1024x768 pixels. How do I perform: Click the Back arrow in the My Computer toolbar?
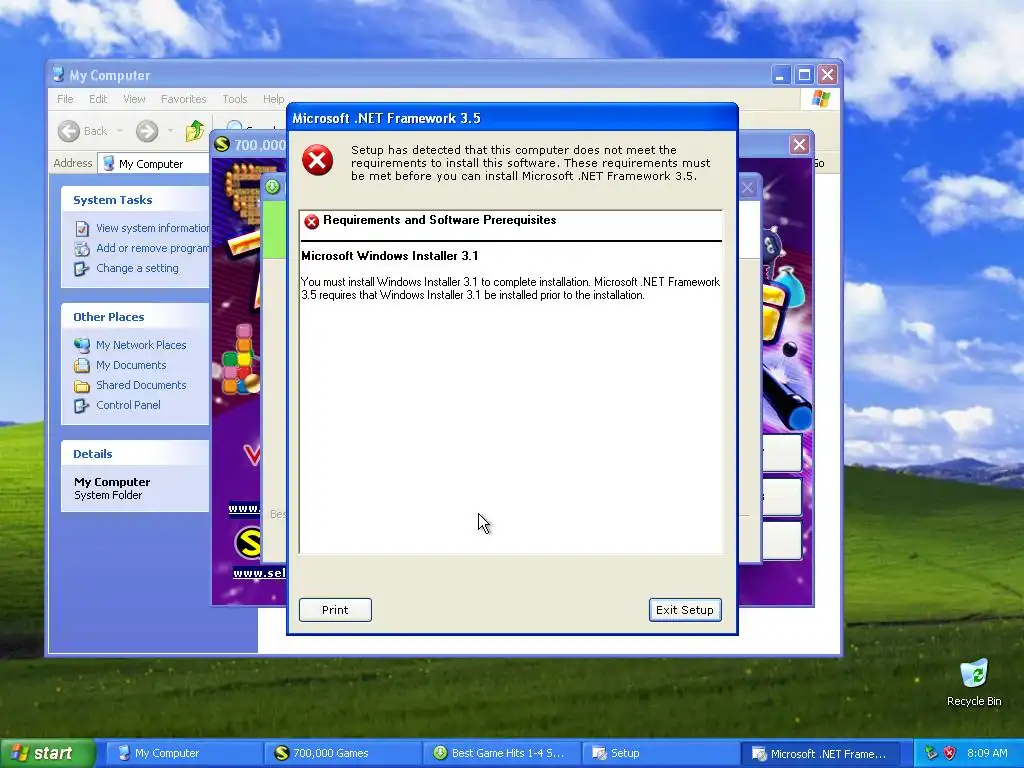(x=69, y=131)
